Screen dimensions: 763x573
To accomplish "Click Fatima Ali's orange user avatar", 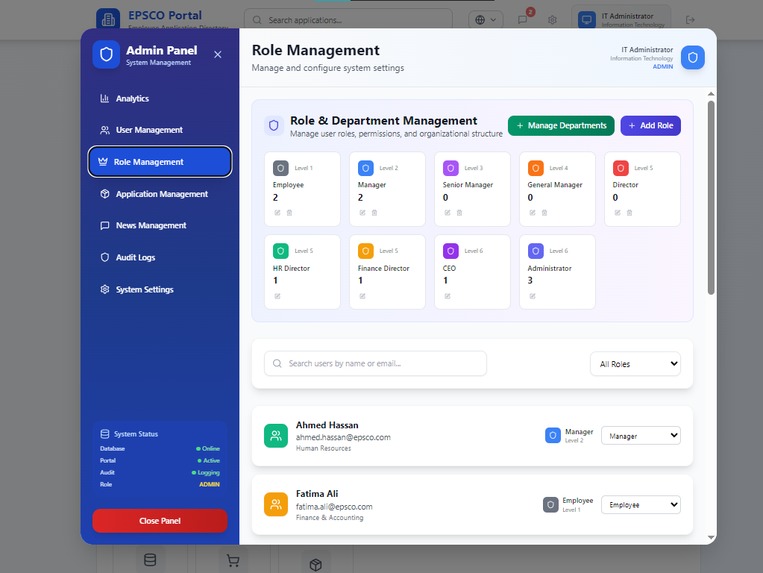I will [x=276, y=504].
